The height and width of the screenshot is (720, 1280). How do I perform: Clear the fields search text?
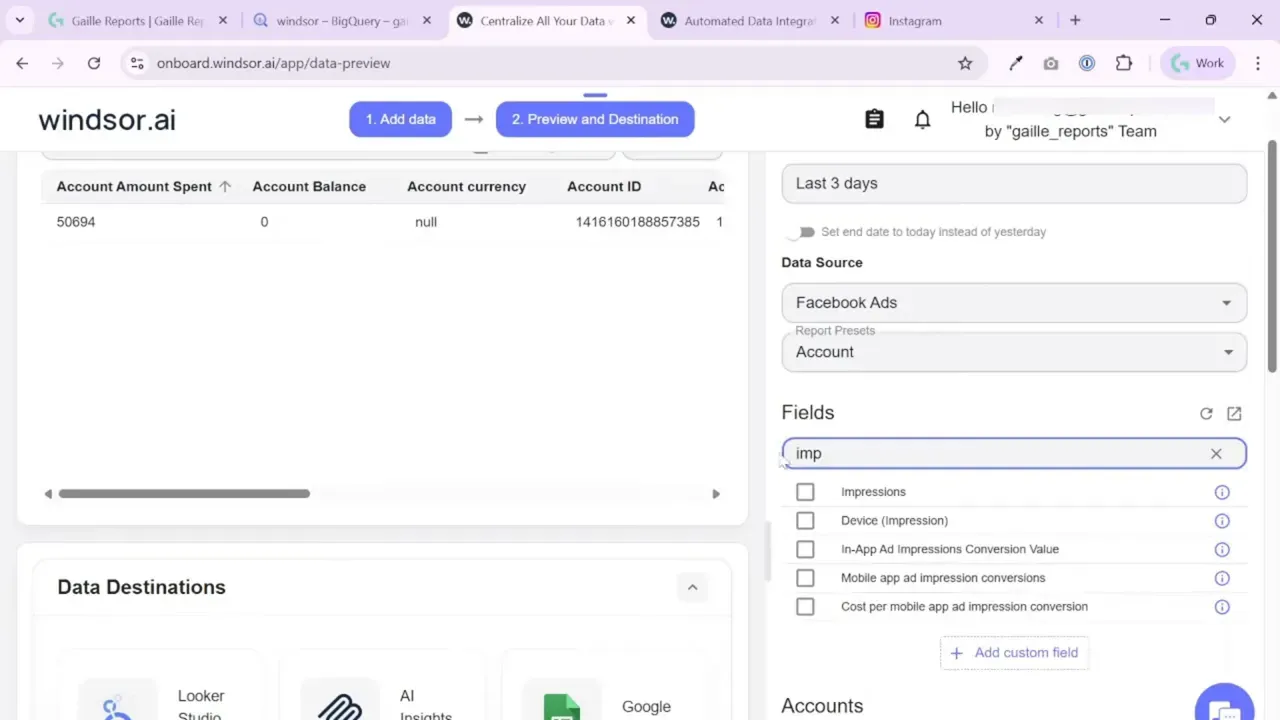1216,453
